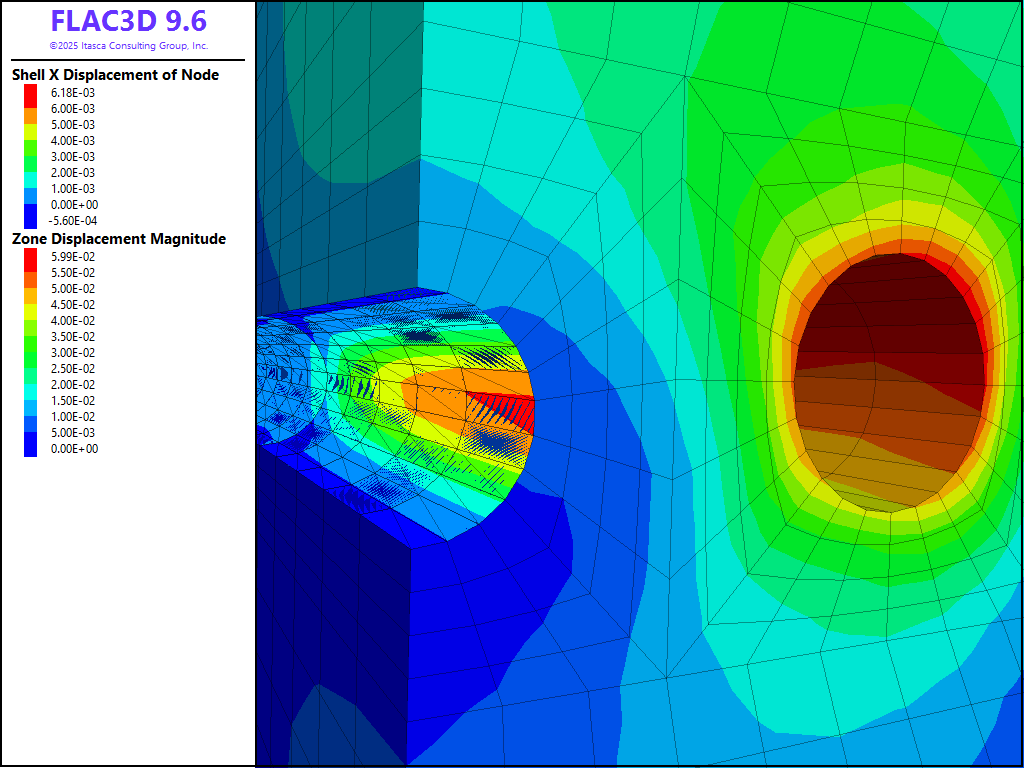
Task: Select the Shell X Displacement of Node heading
Action: point(115,75)
